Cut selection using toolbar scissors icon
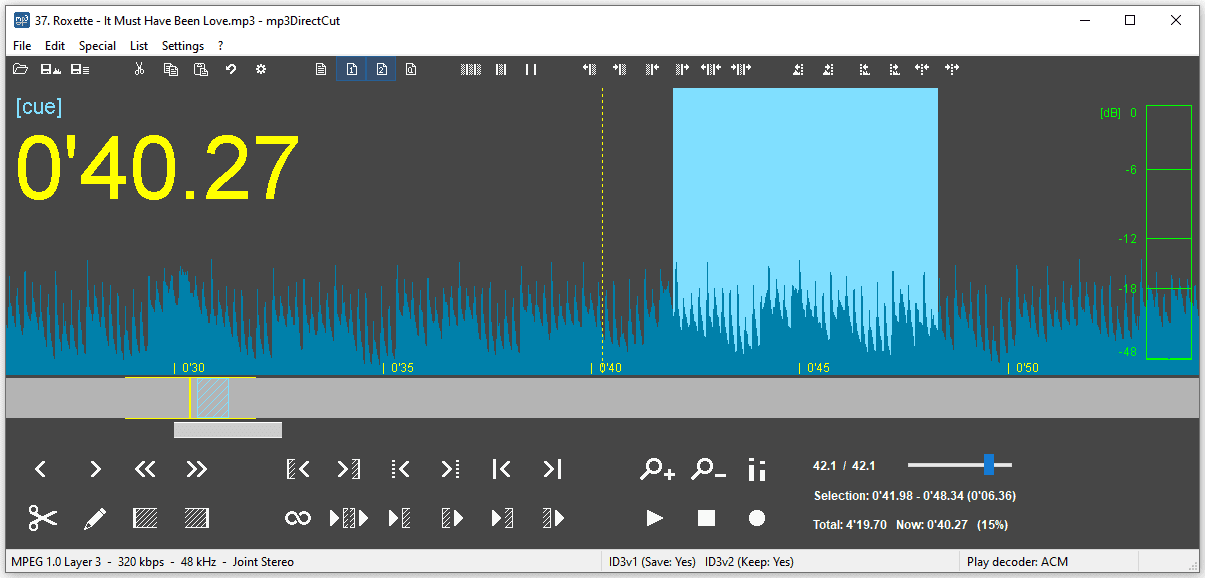 (140, 69)
